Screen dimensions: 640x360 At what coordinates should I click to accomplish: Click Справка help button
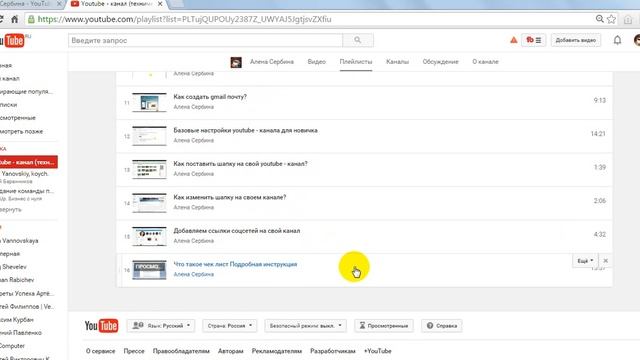tap(442, 326)
